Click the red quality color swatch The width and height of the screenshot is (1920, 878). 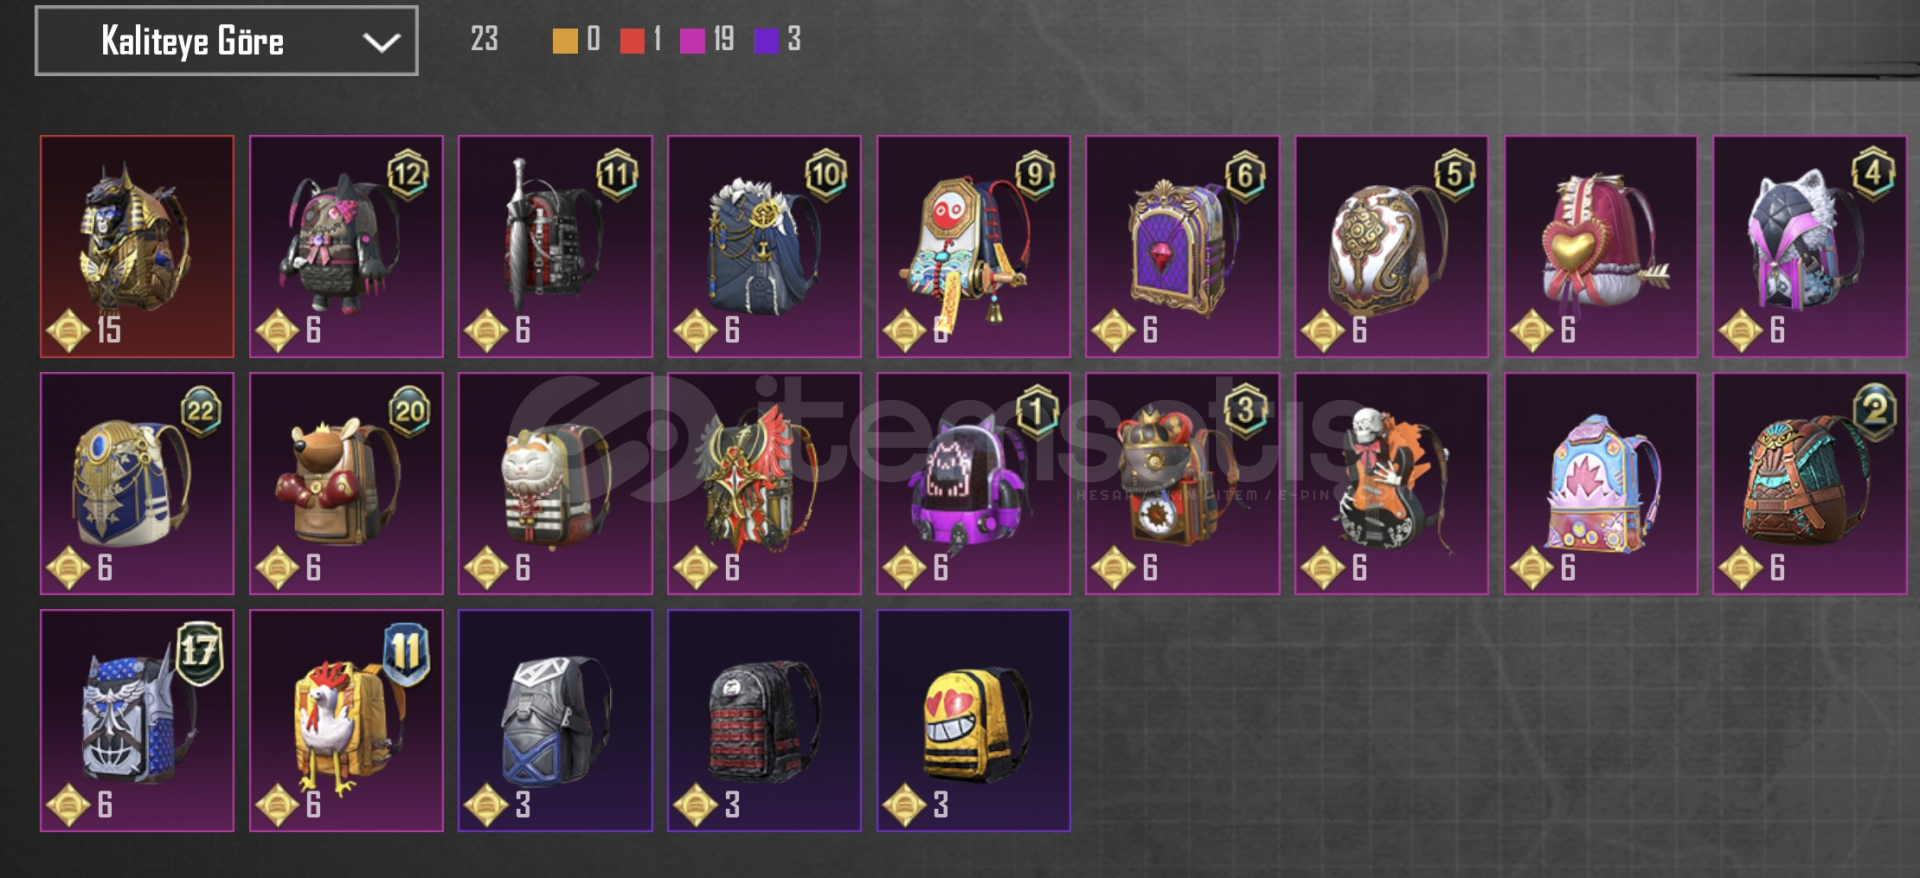(x=632, y=40)
